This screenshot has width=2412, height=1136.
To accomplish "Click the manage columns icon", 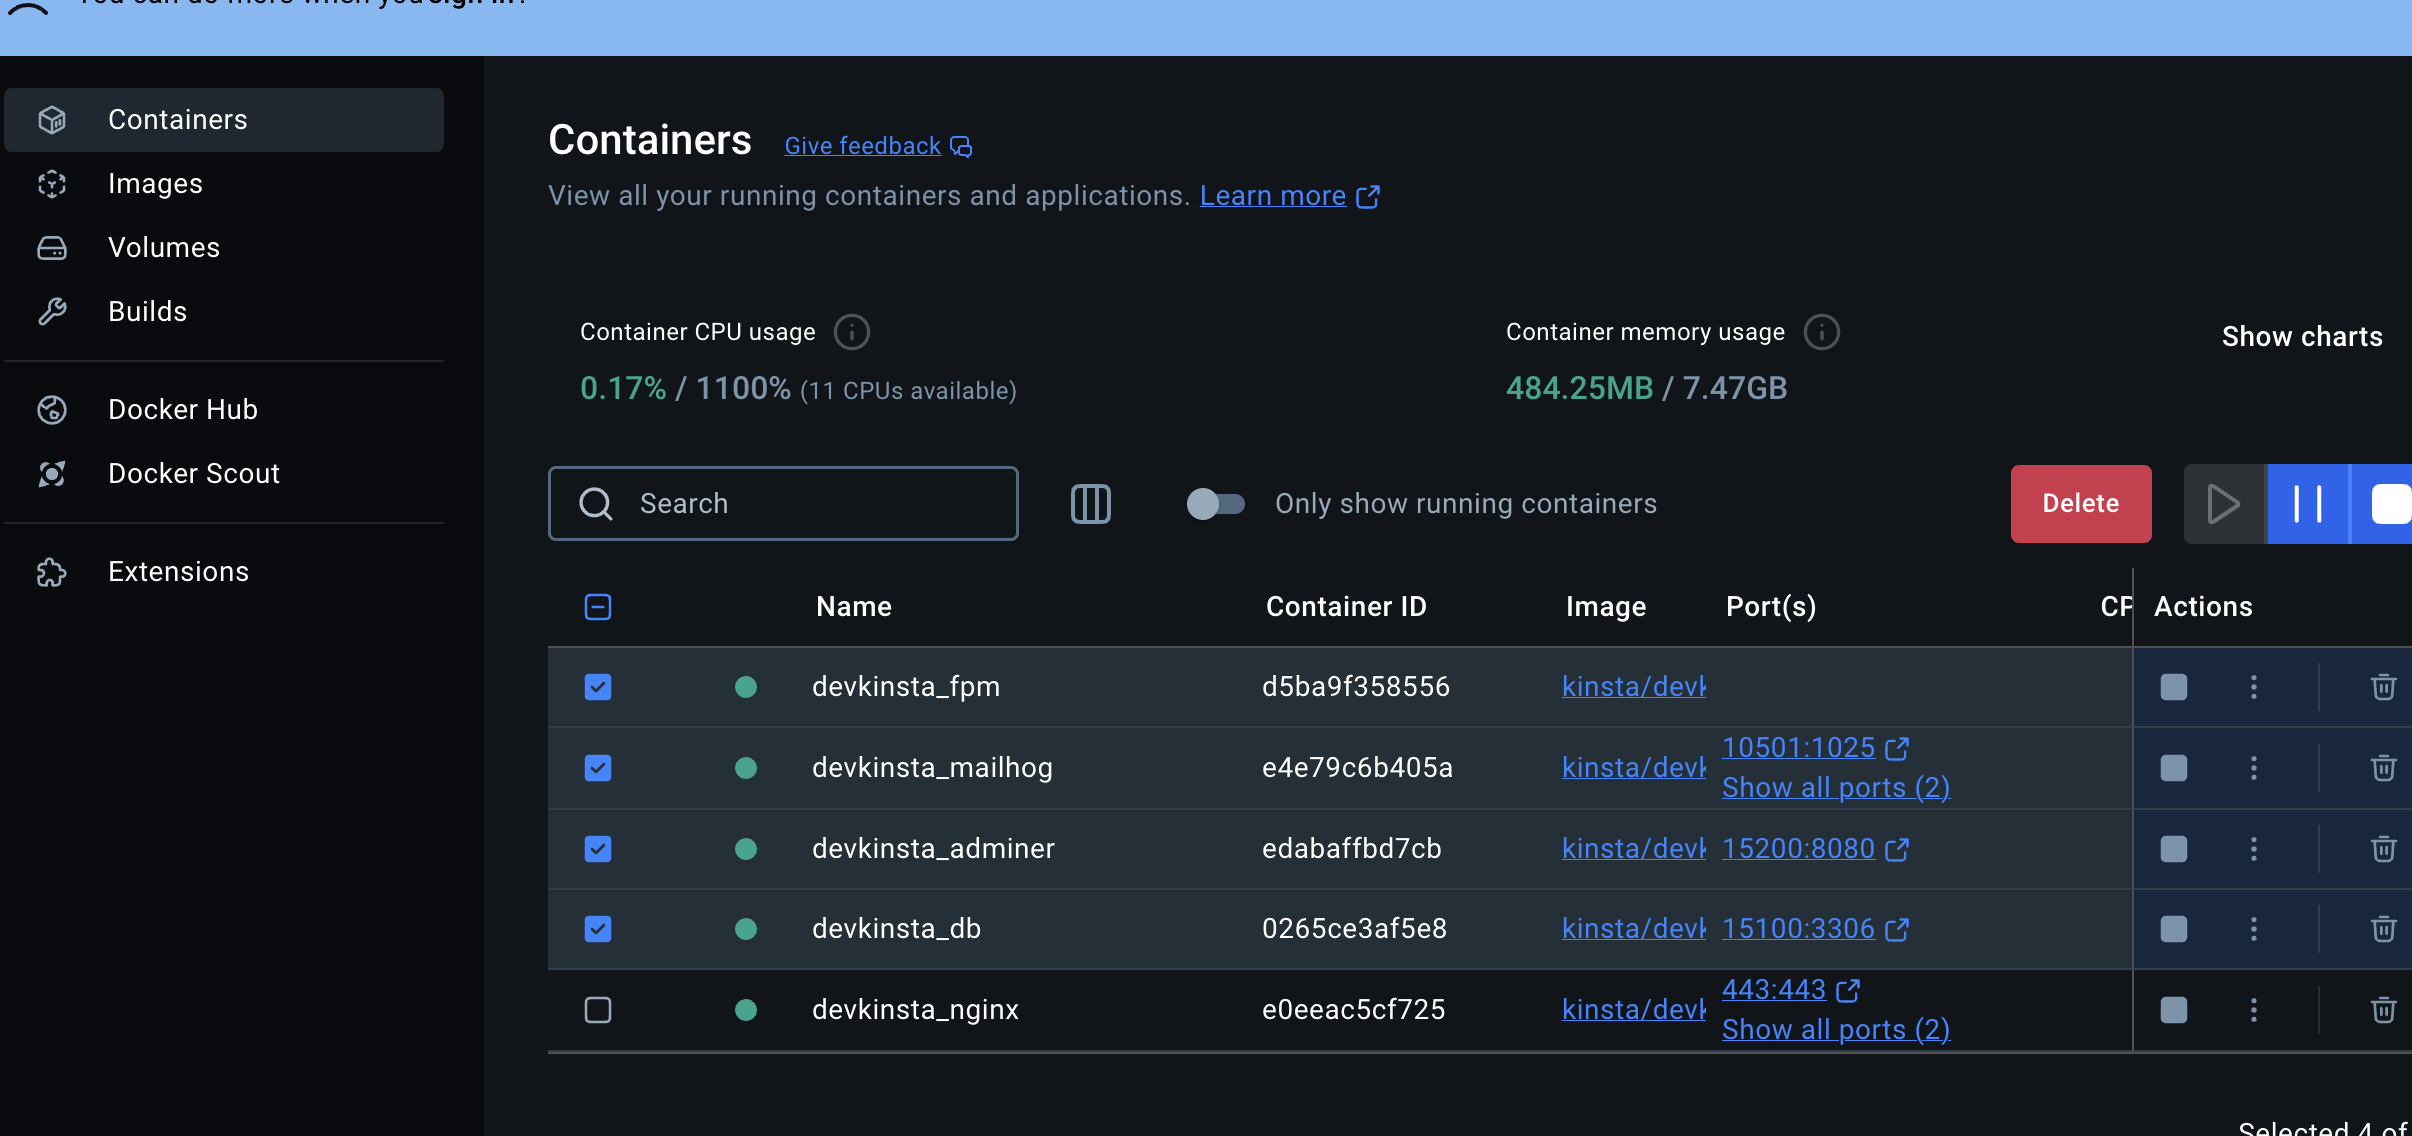I will (1090, 504).
